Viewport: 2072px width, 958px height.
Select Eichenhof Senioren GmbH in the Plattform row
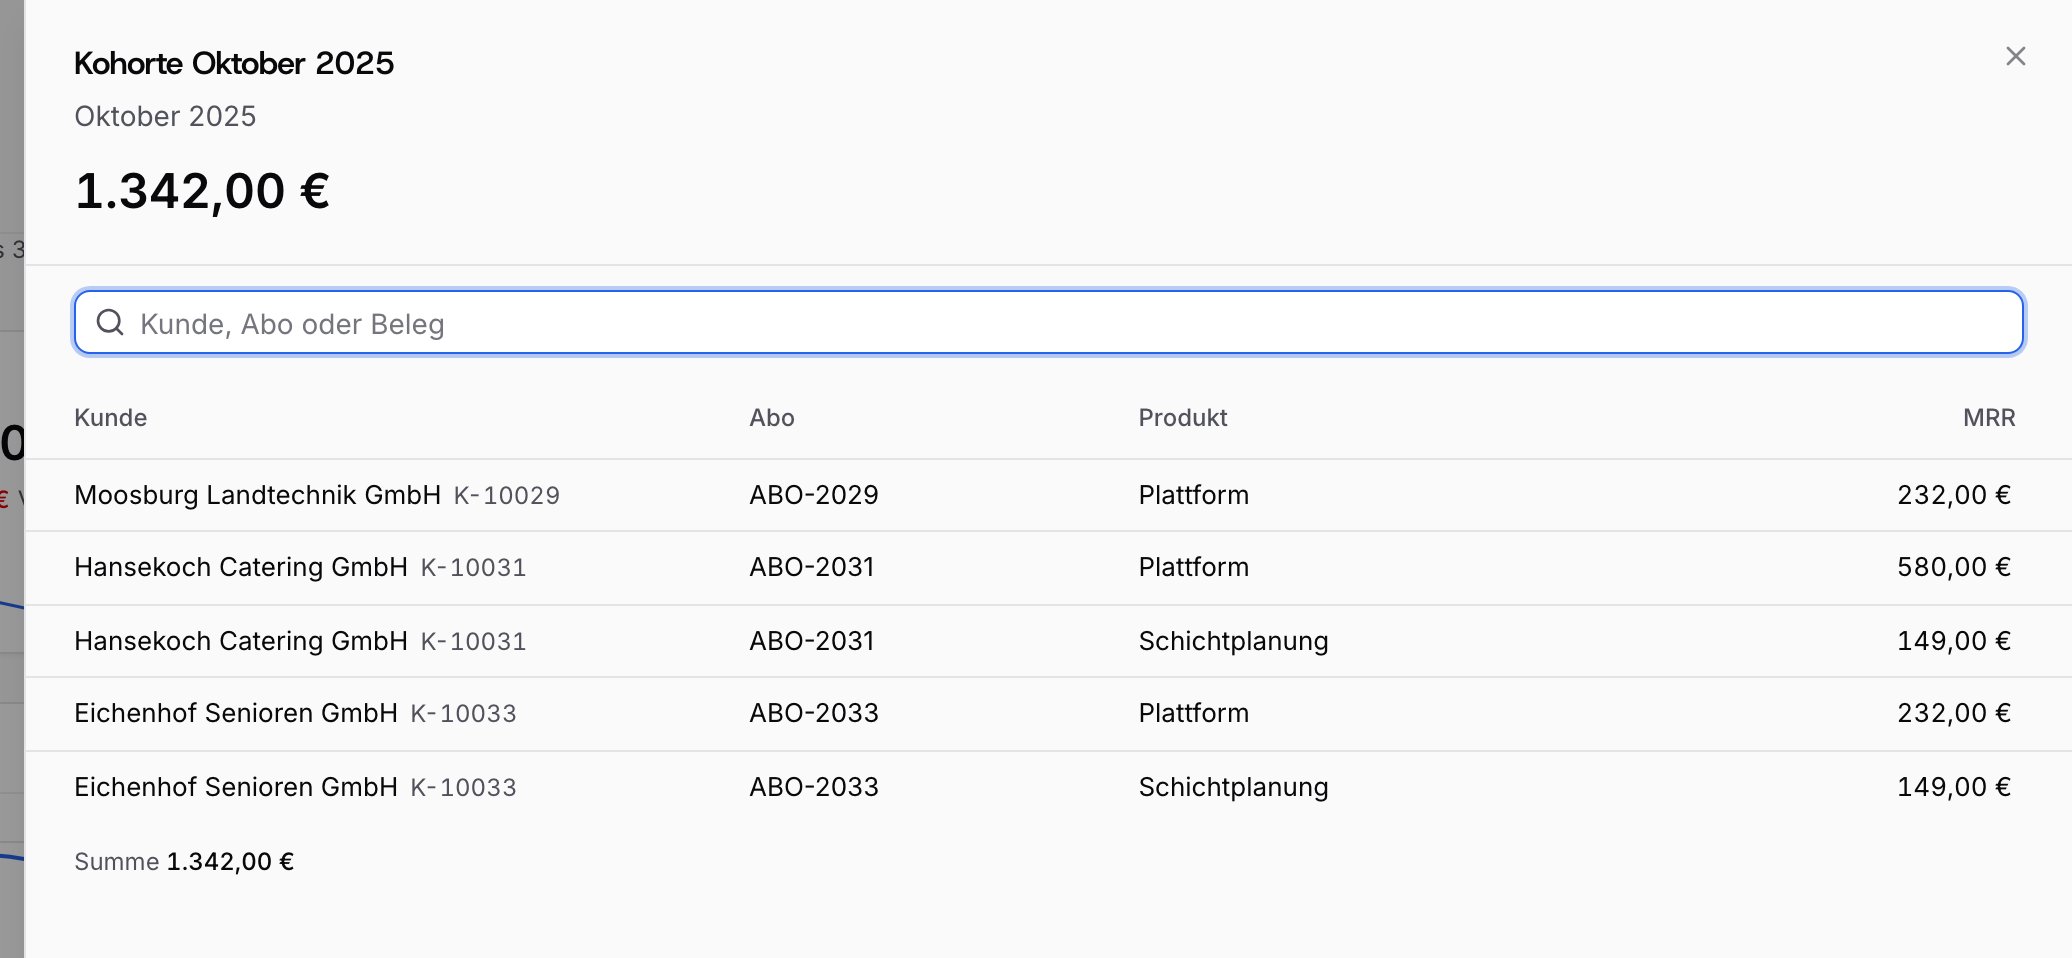(236, 713)
